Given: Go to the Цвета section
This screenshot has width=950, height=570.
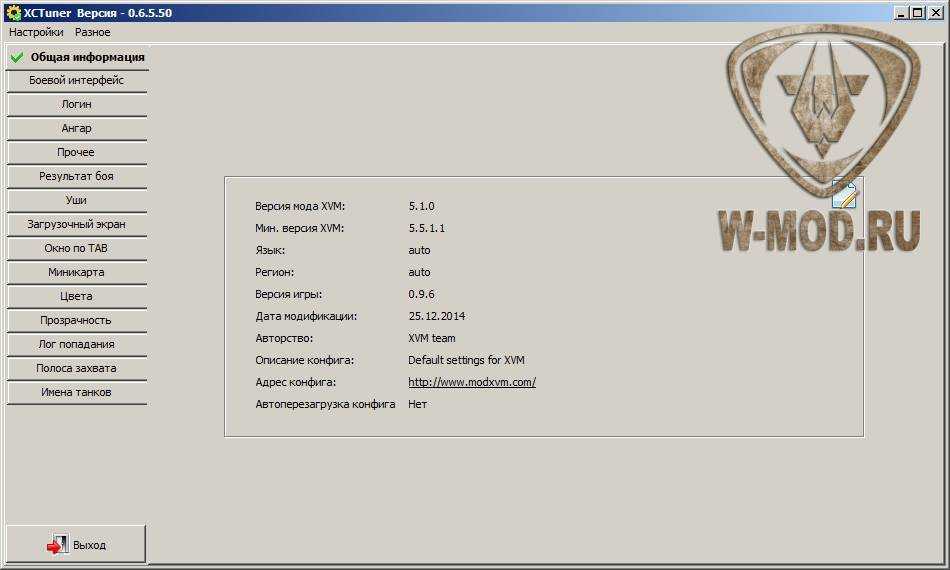Looking at the screenshot, I should pos(77,296).
